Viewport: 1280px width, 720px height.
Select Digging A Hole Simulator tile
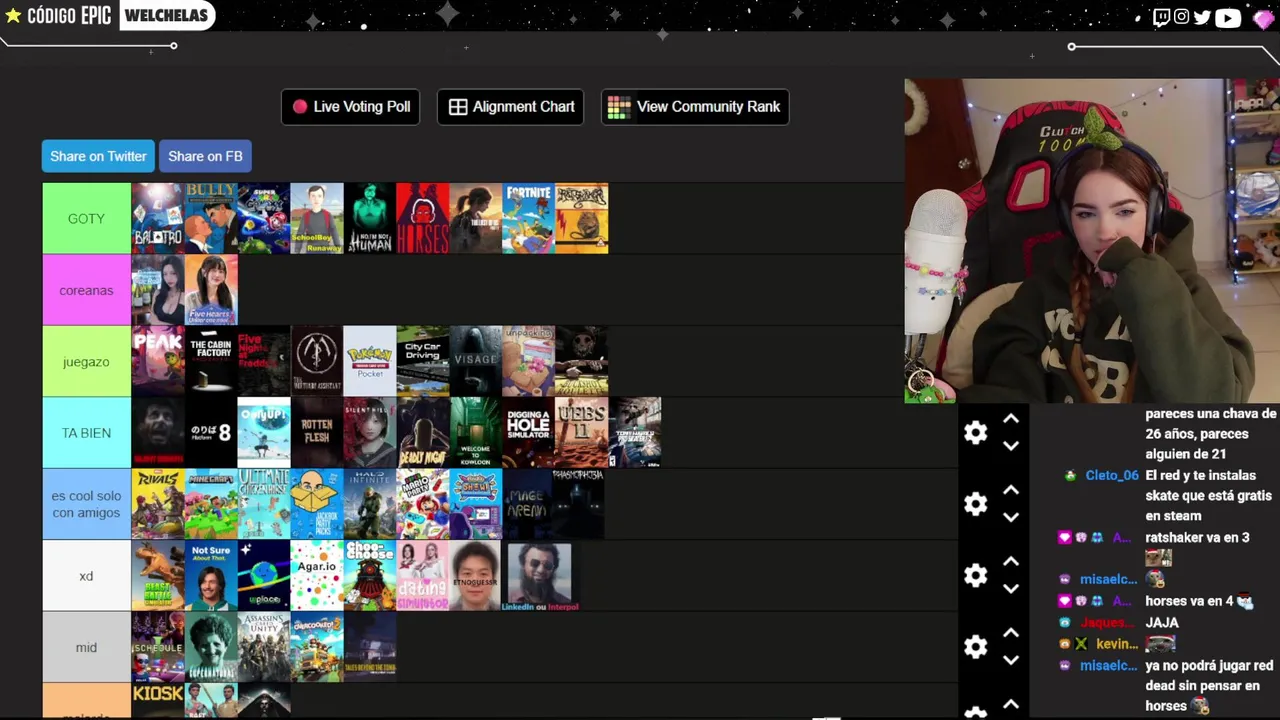(528, 433)
